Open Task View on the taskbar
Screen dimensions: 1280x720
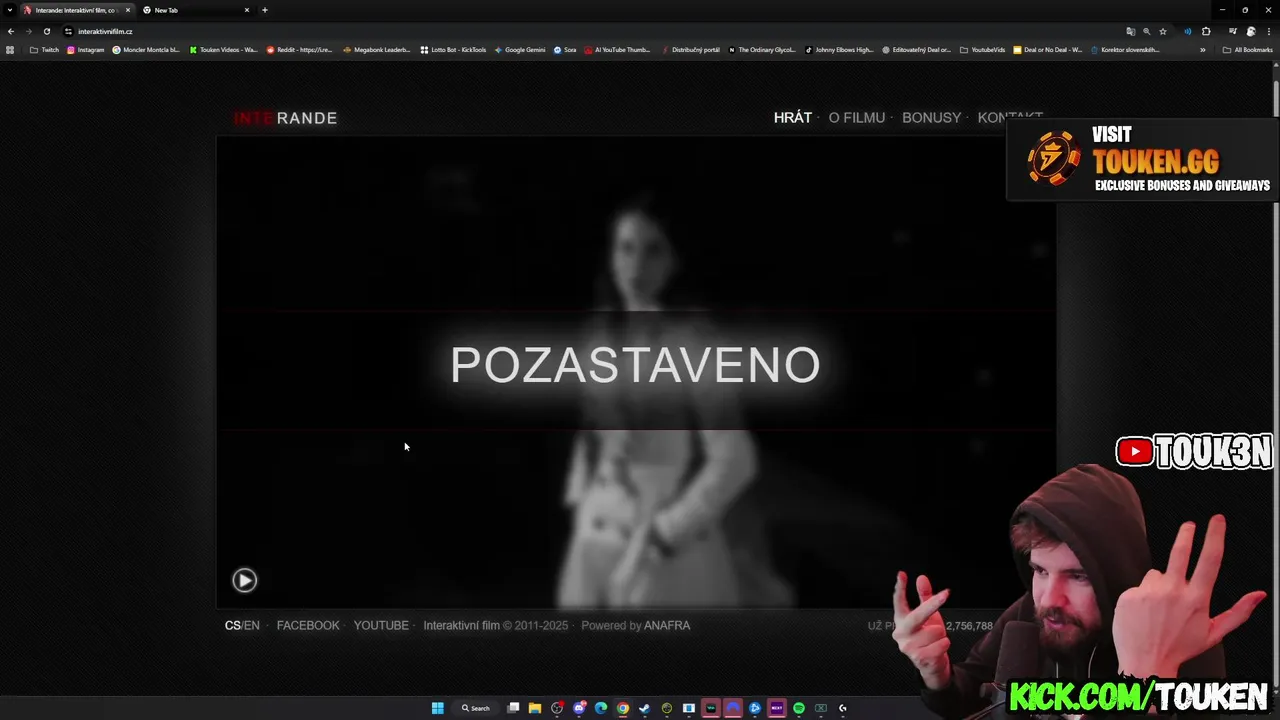(513, 708)
